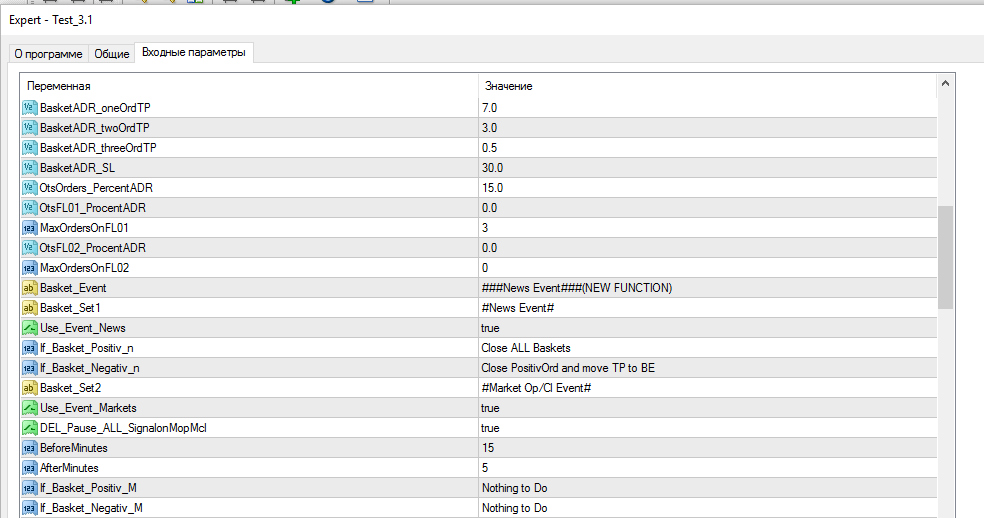Select the Use_Event_News variable name
984x518 pixels.
pyautogui.click(x=83, y=328)
